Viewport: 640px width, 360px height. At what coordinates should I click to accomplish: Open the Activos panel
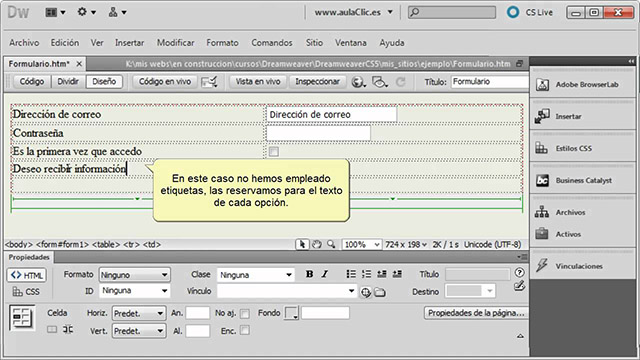click(582, 234)
